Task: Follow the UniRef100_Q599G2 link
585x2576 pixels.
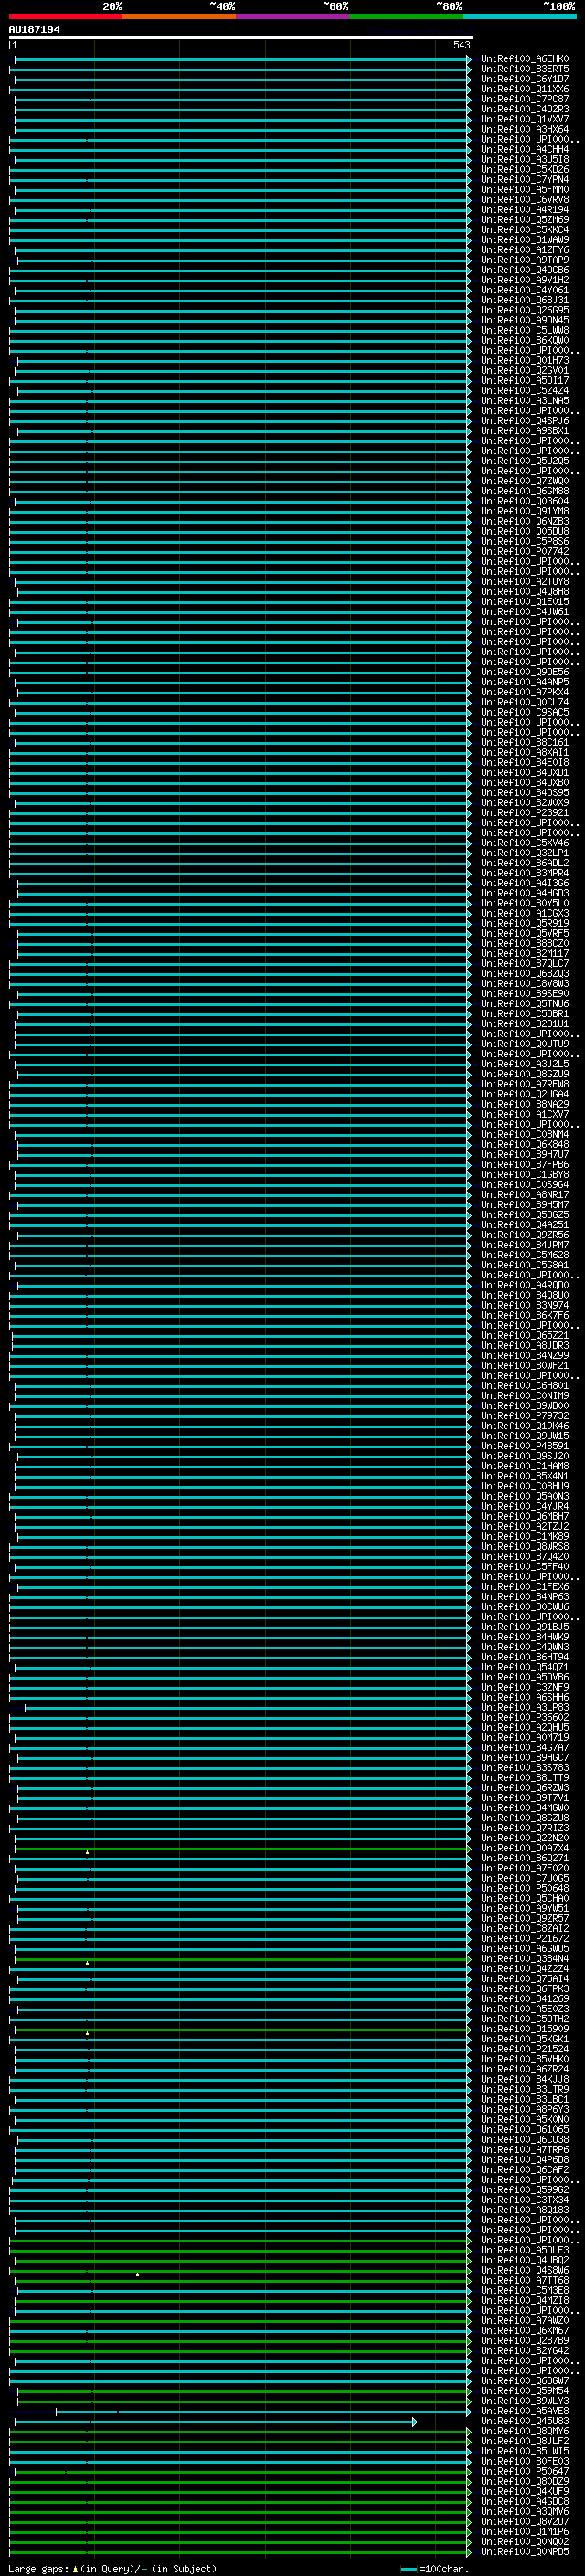Action: (x=525, y=2190)
